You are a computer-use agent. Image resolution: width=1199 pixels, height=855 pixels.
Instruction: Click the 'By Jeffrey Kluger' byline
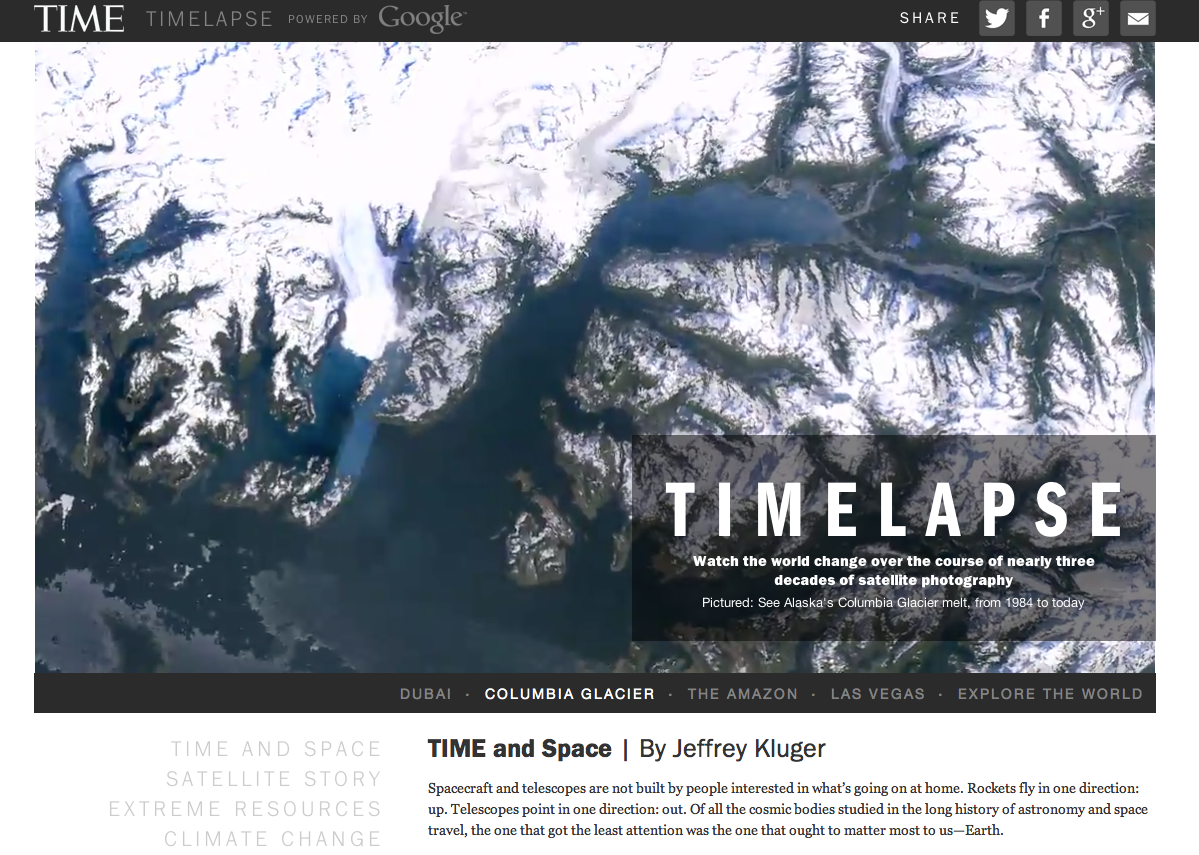coord(733,749)
